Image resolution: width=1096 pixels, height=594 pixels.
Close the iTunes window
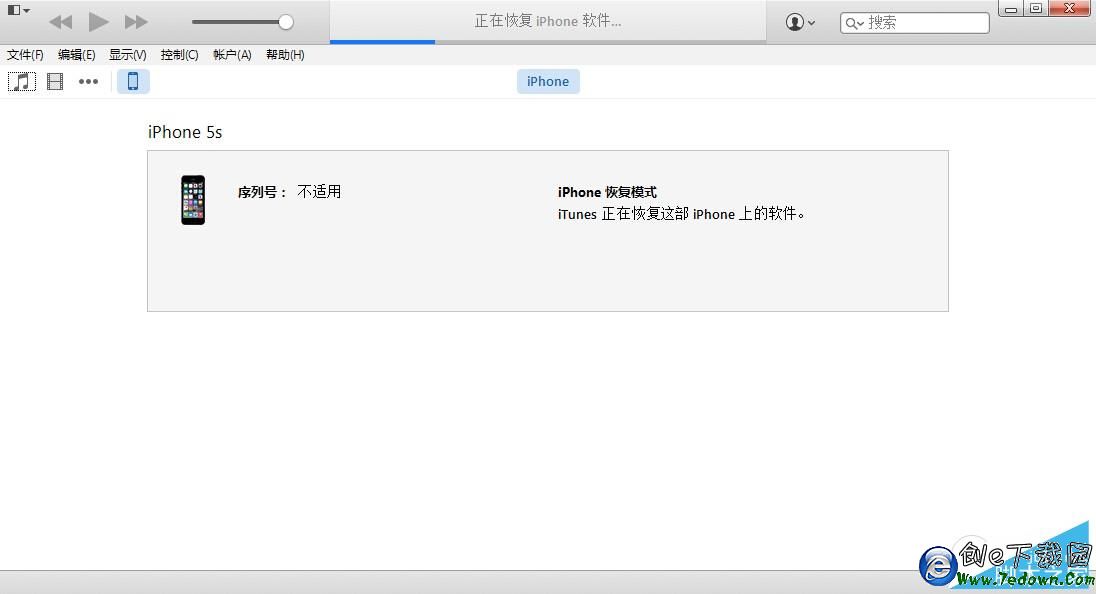click(x=1070, y=8)
